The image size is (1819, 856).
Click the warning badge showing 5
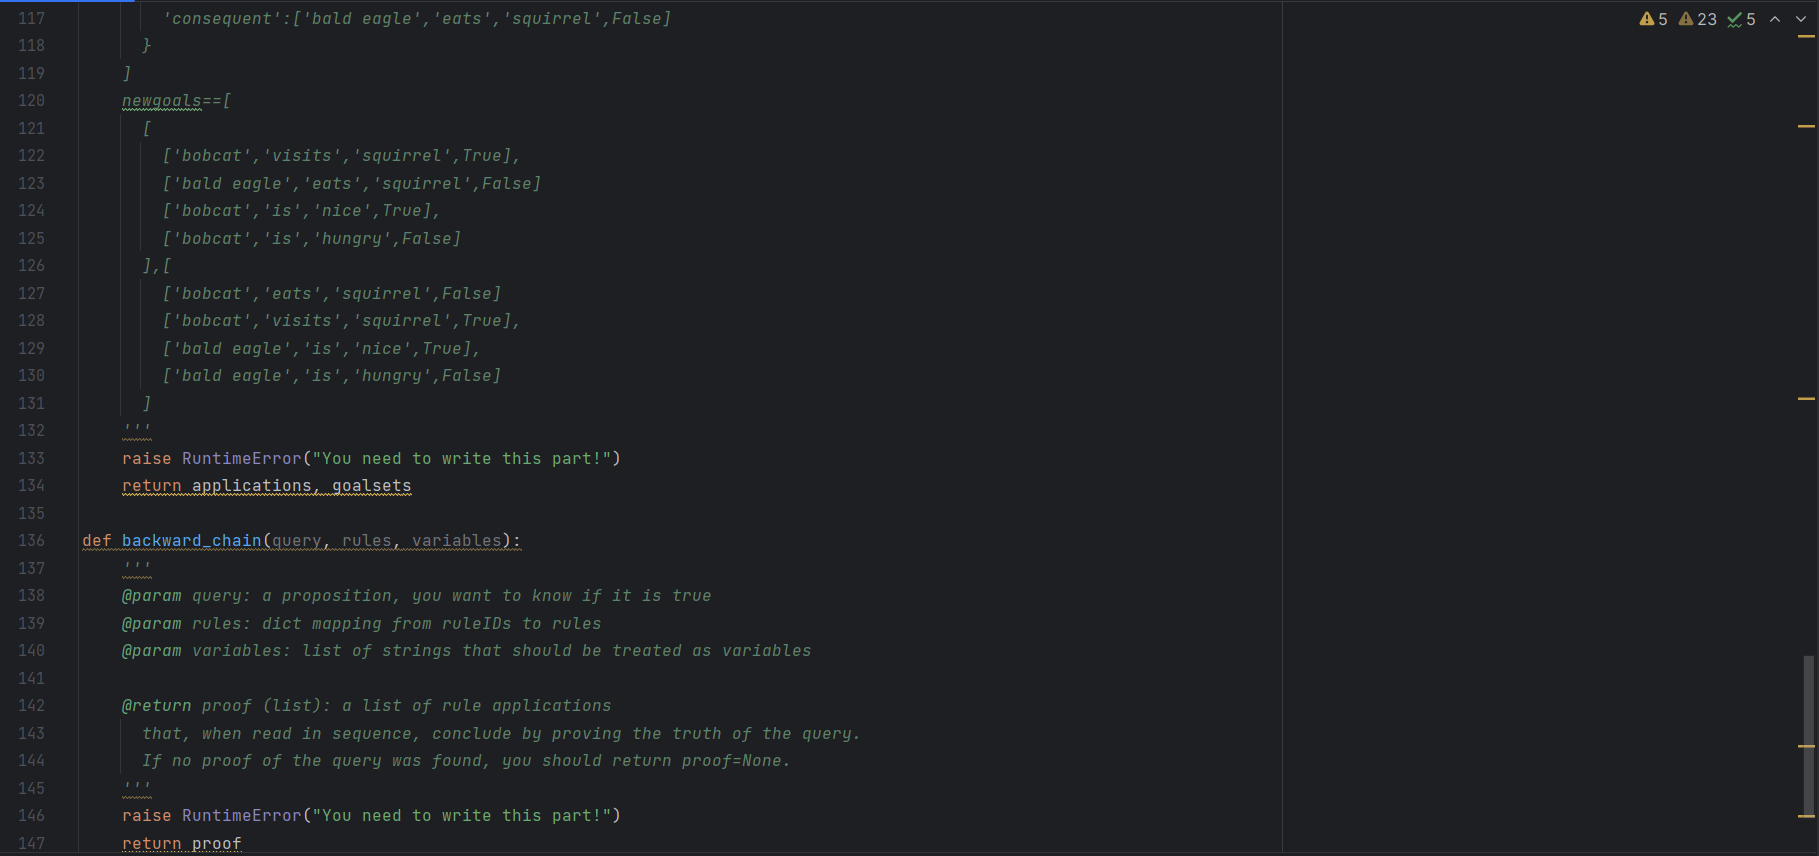pos(1653,18)
